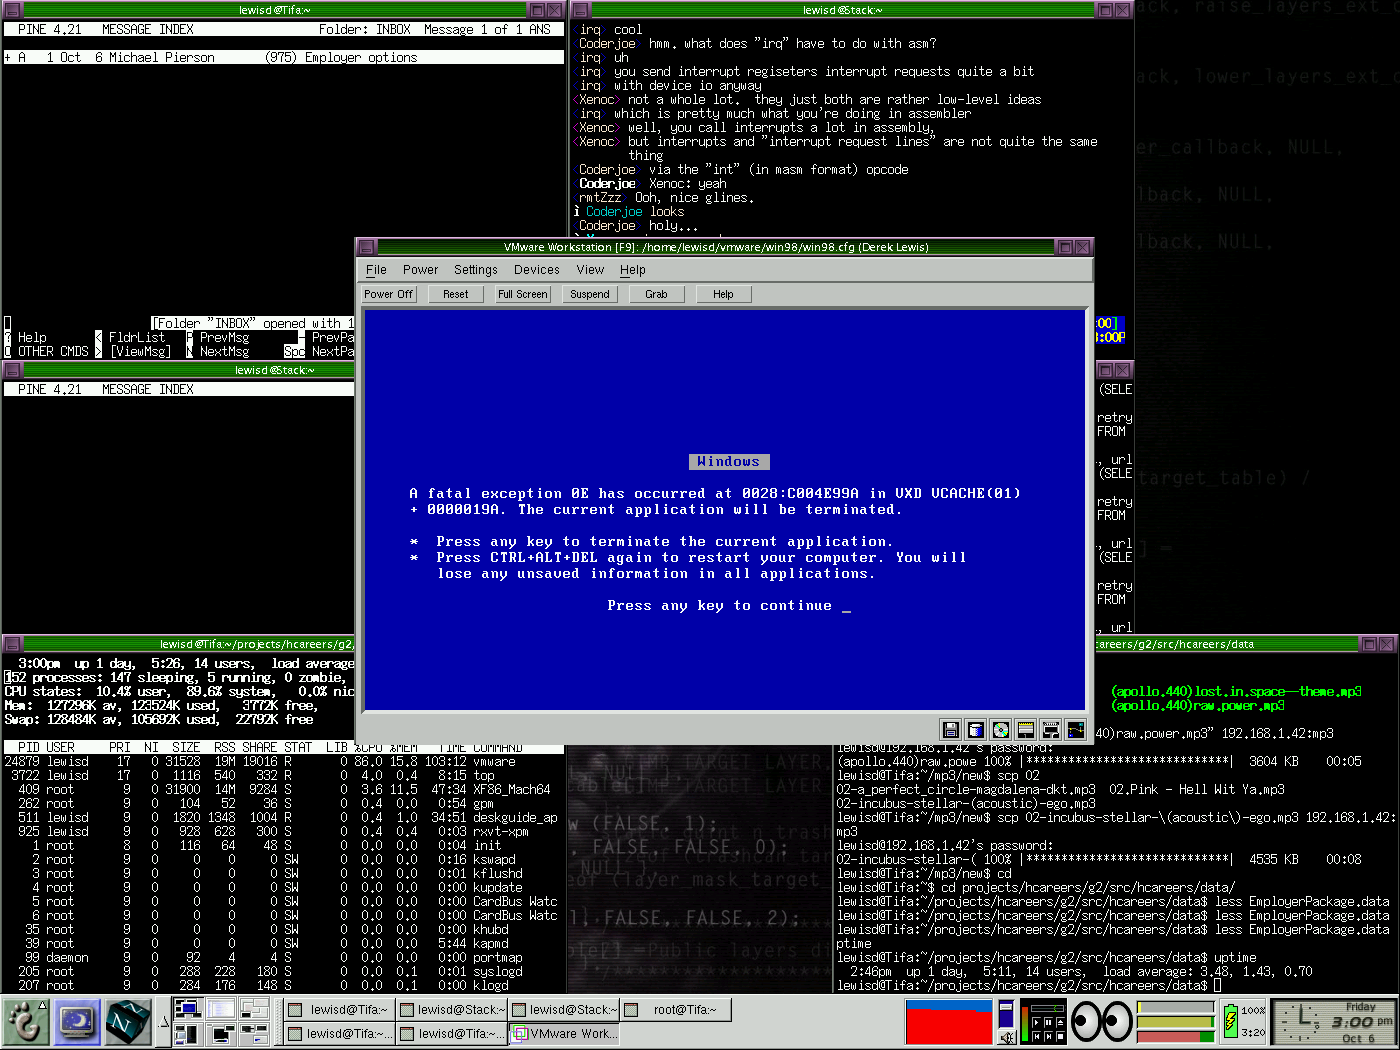Open the Power menu in VMware
The width and height of the screenshot is (1400, 1050).
[420, 270]
